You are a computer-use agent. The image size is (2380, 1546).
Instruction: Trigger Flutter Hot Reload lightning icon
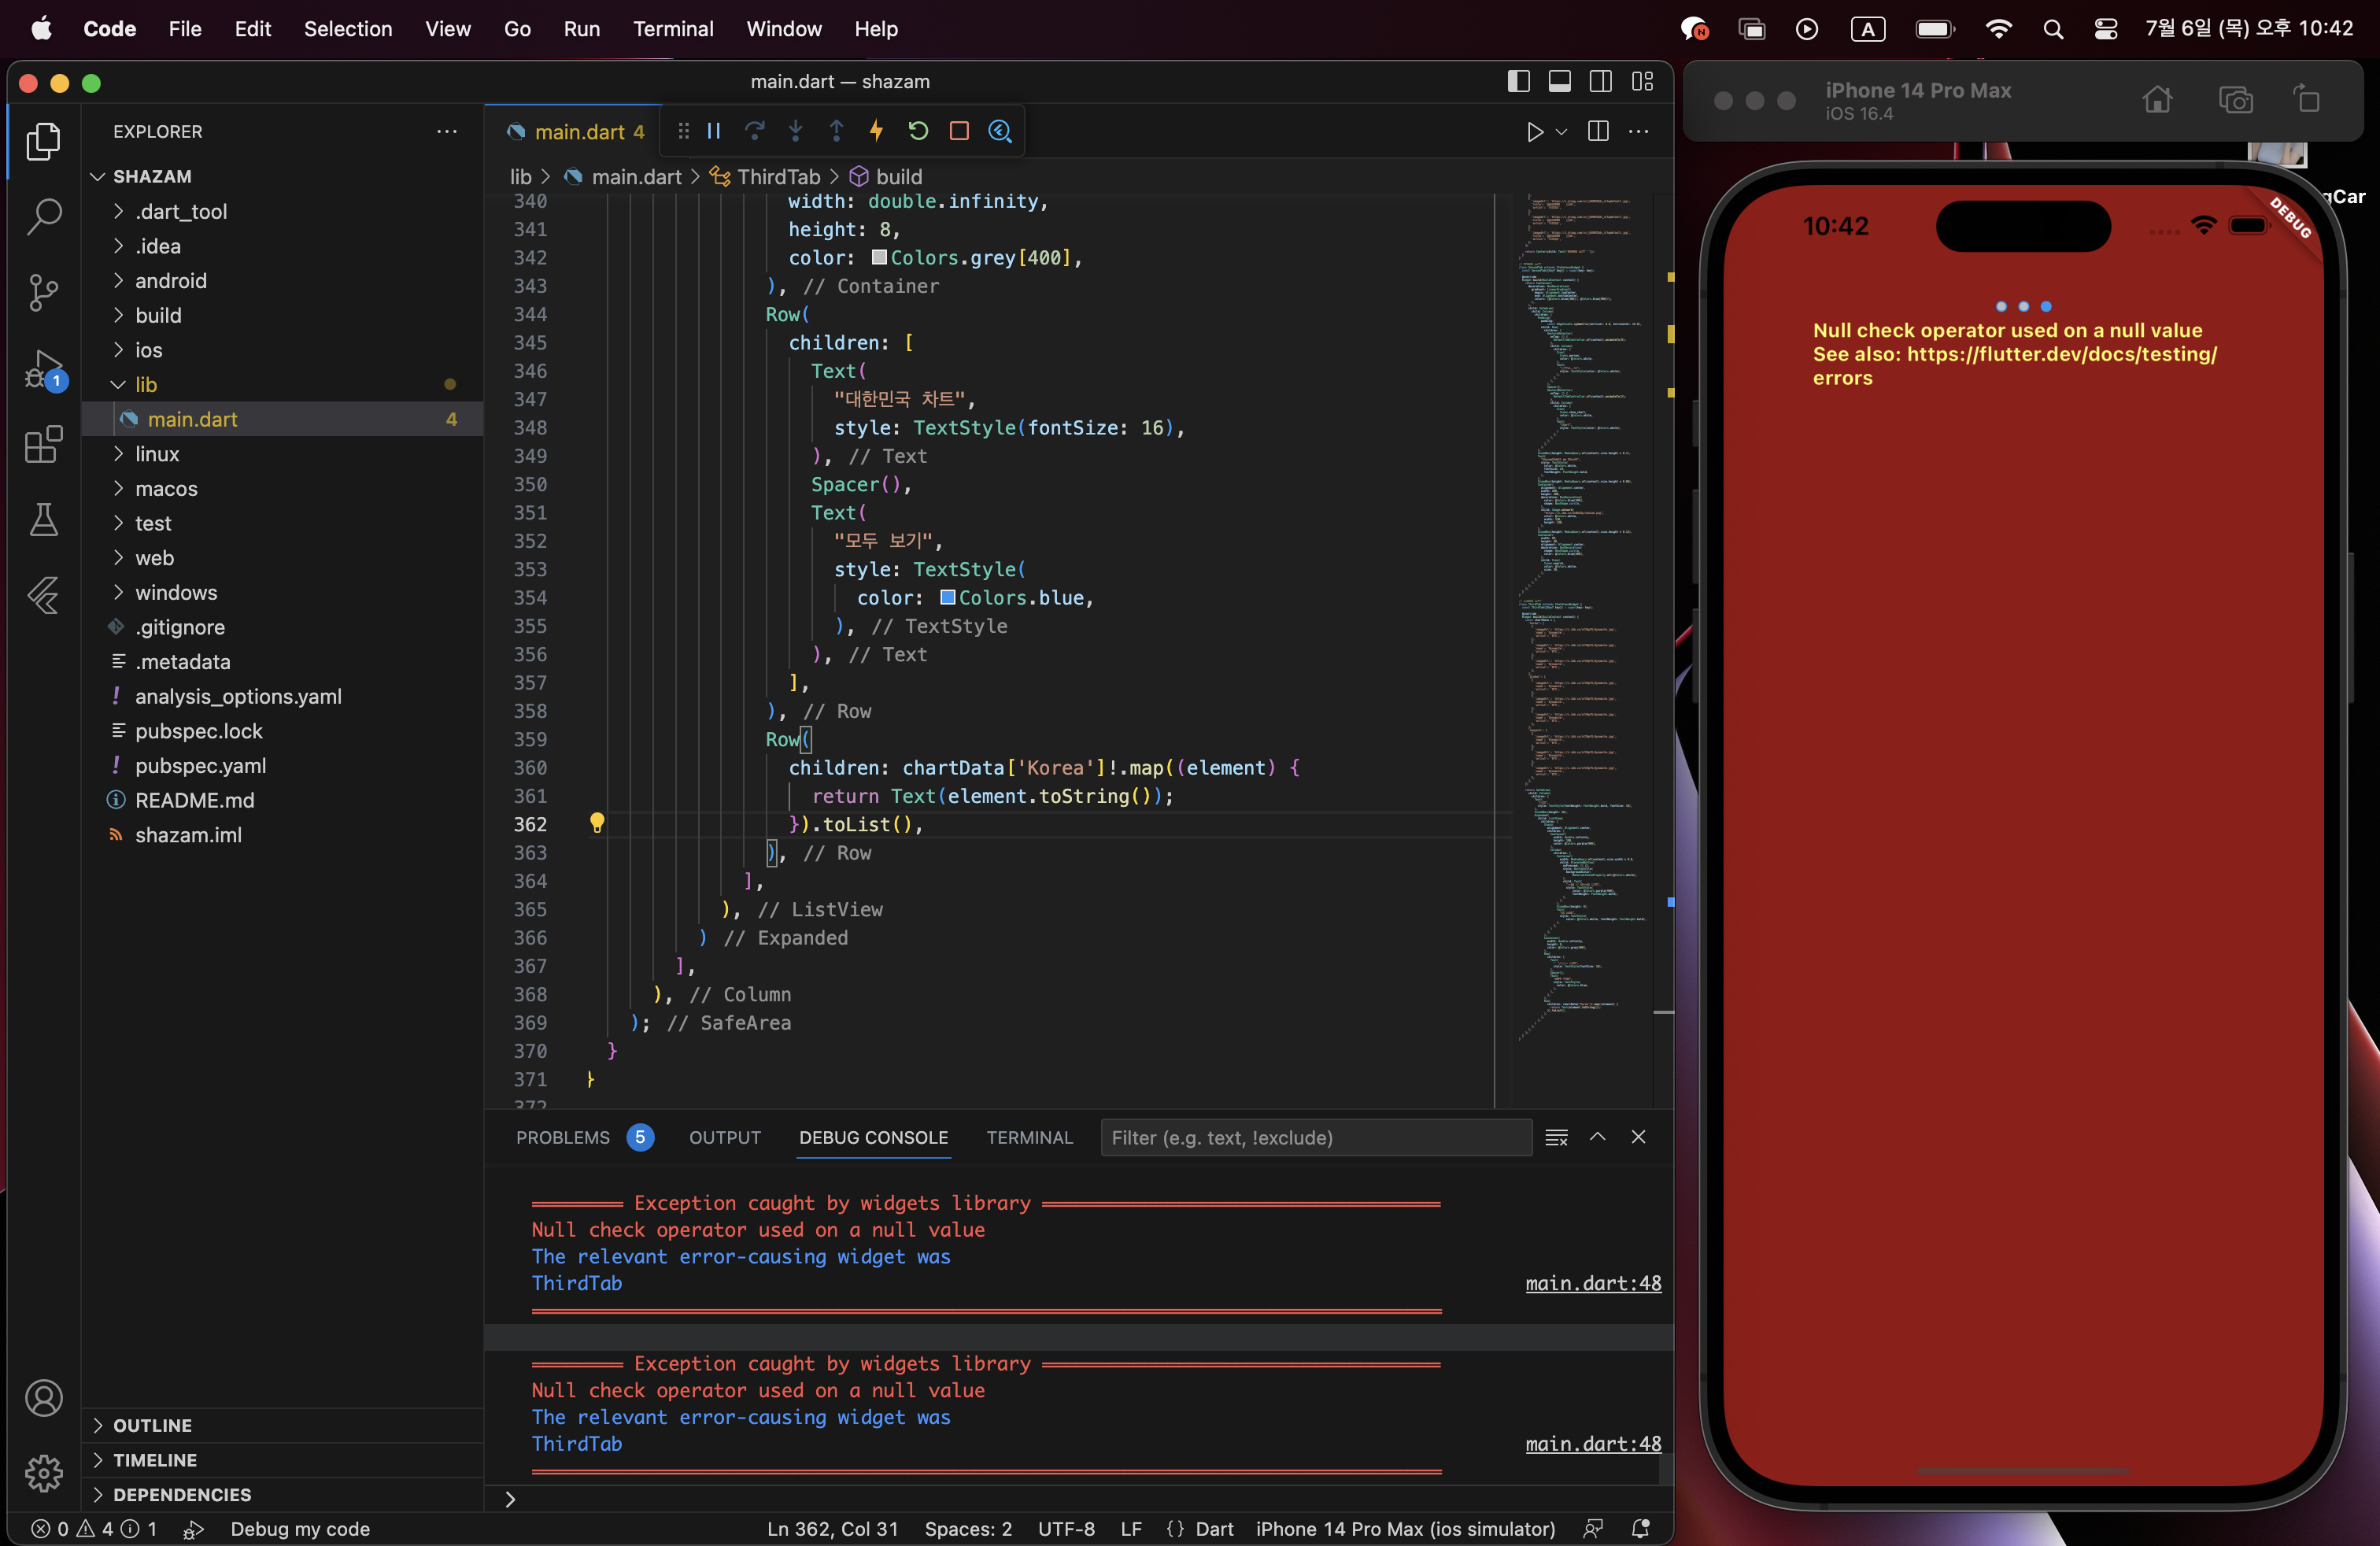877,131
